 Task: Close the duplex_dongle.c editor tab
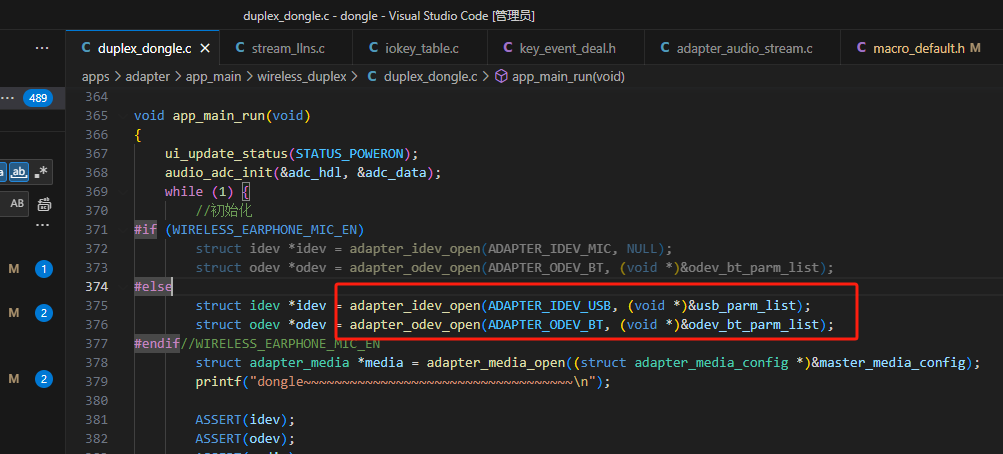205,48
